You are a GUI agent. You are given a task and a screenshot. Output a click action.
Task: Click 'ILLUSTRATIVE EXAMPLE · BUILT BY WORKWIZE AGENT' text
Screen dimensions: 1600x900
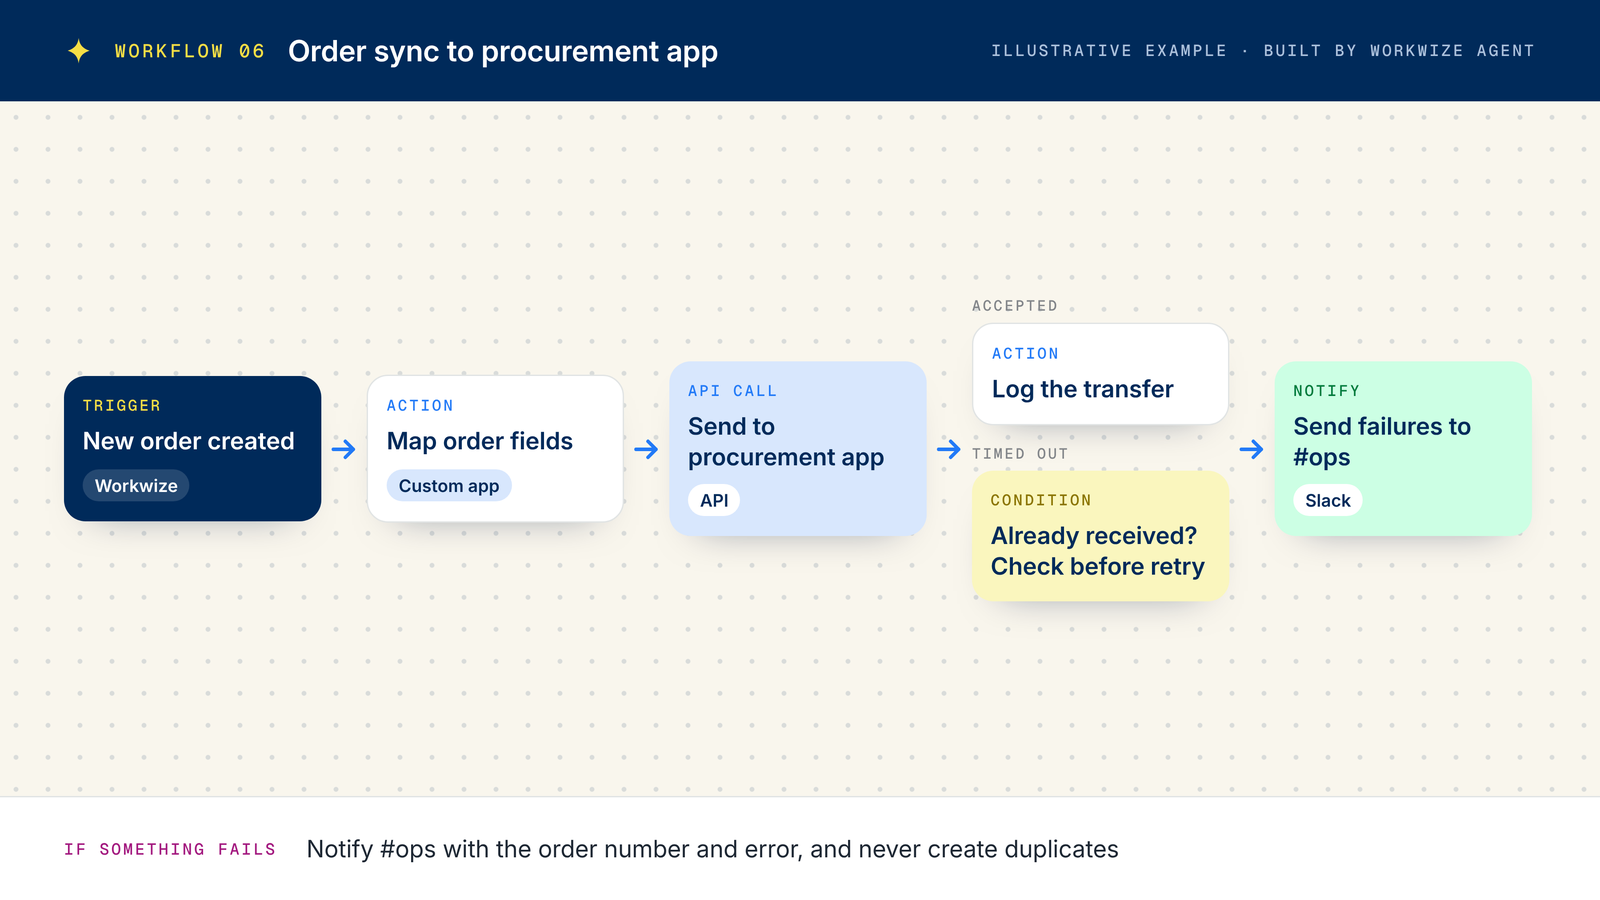coord(1263,51)
